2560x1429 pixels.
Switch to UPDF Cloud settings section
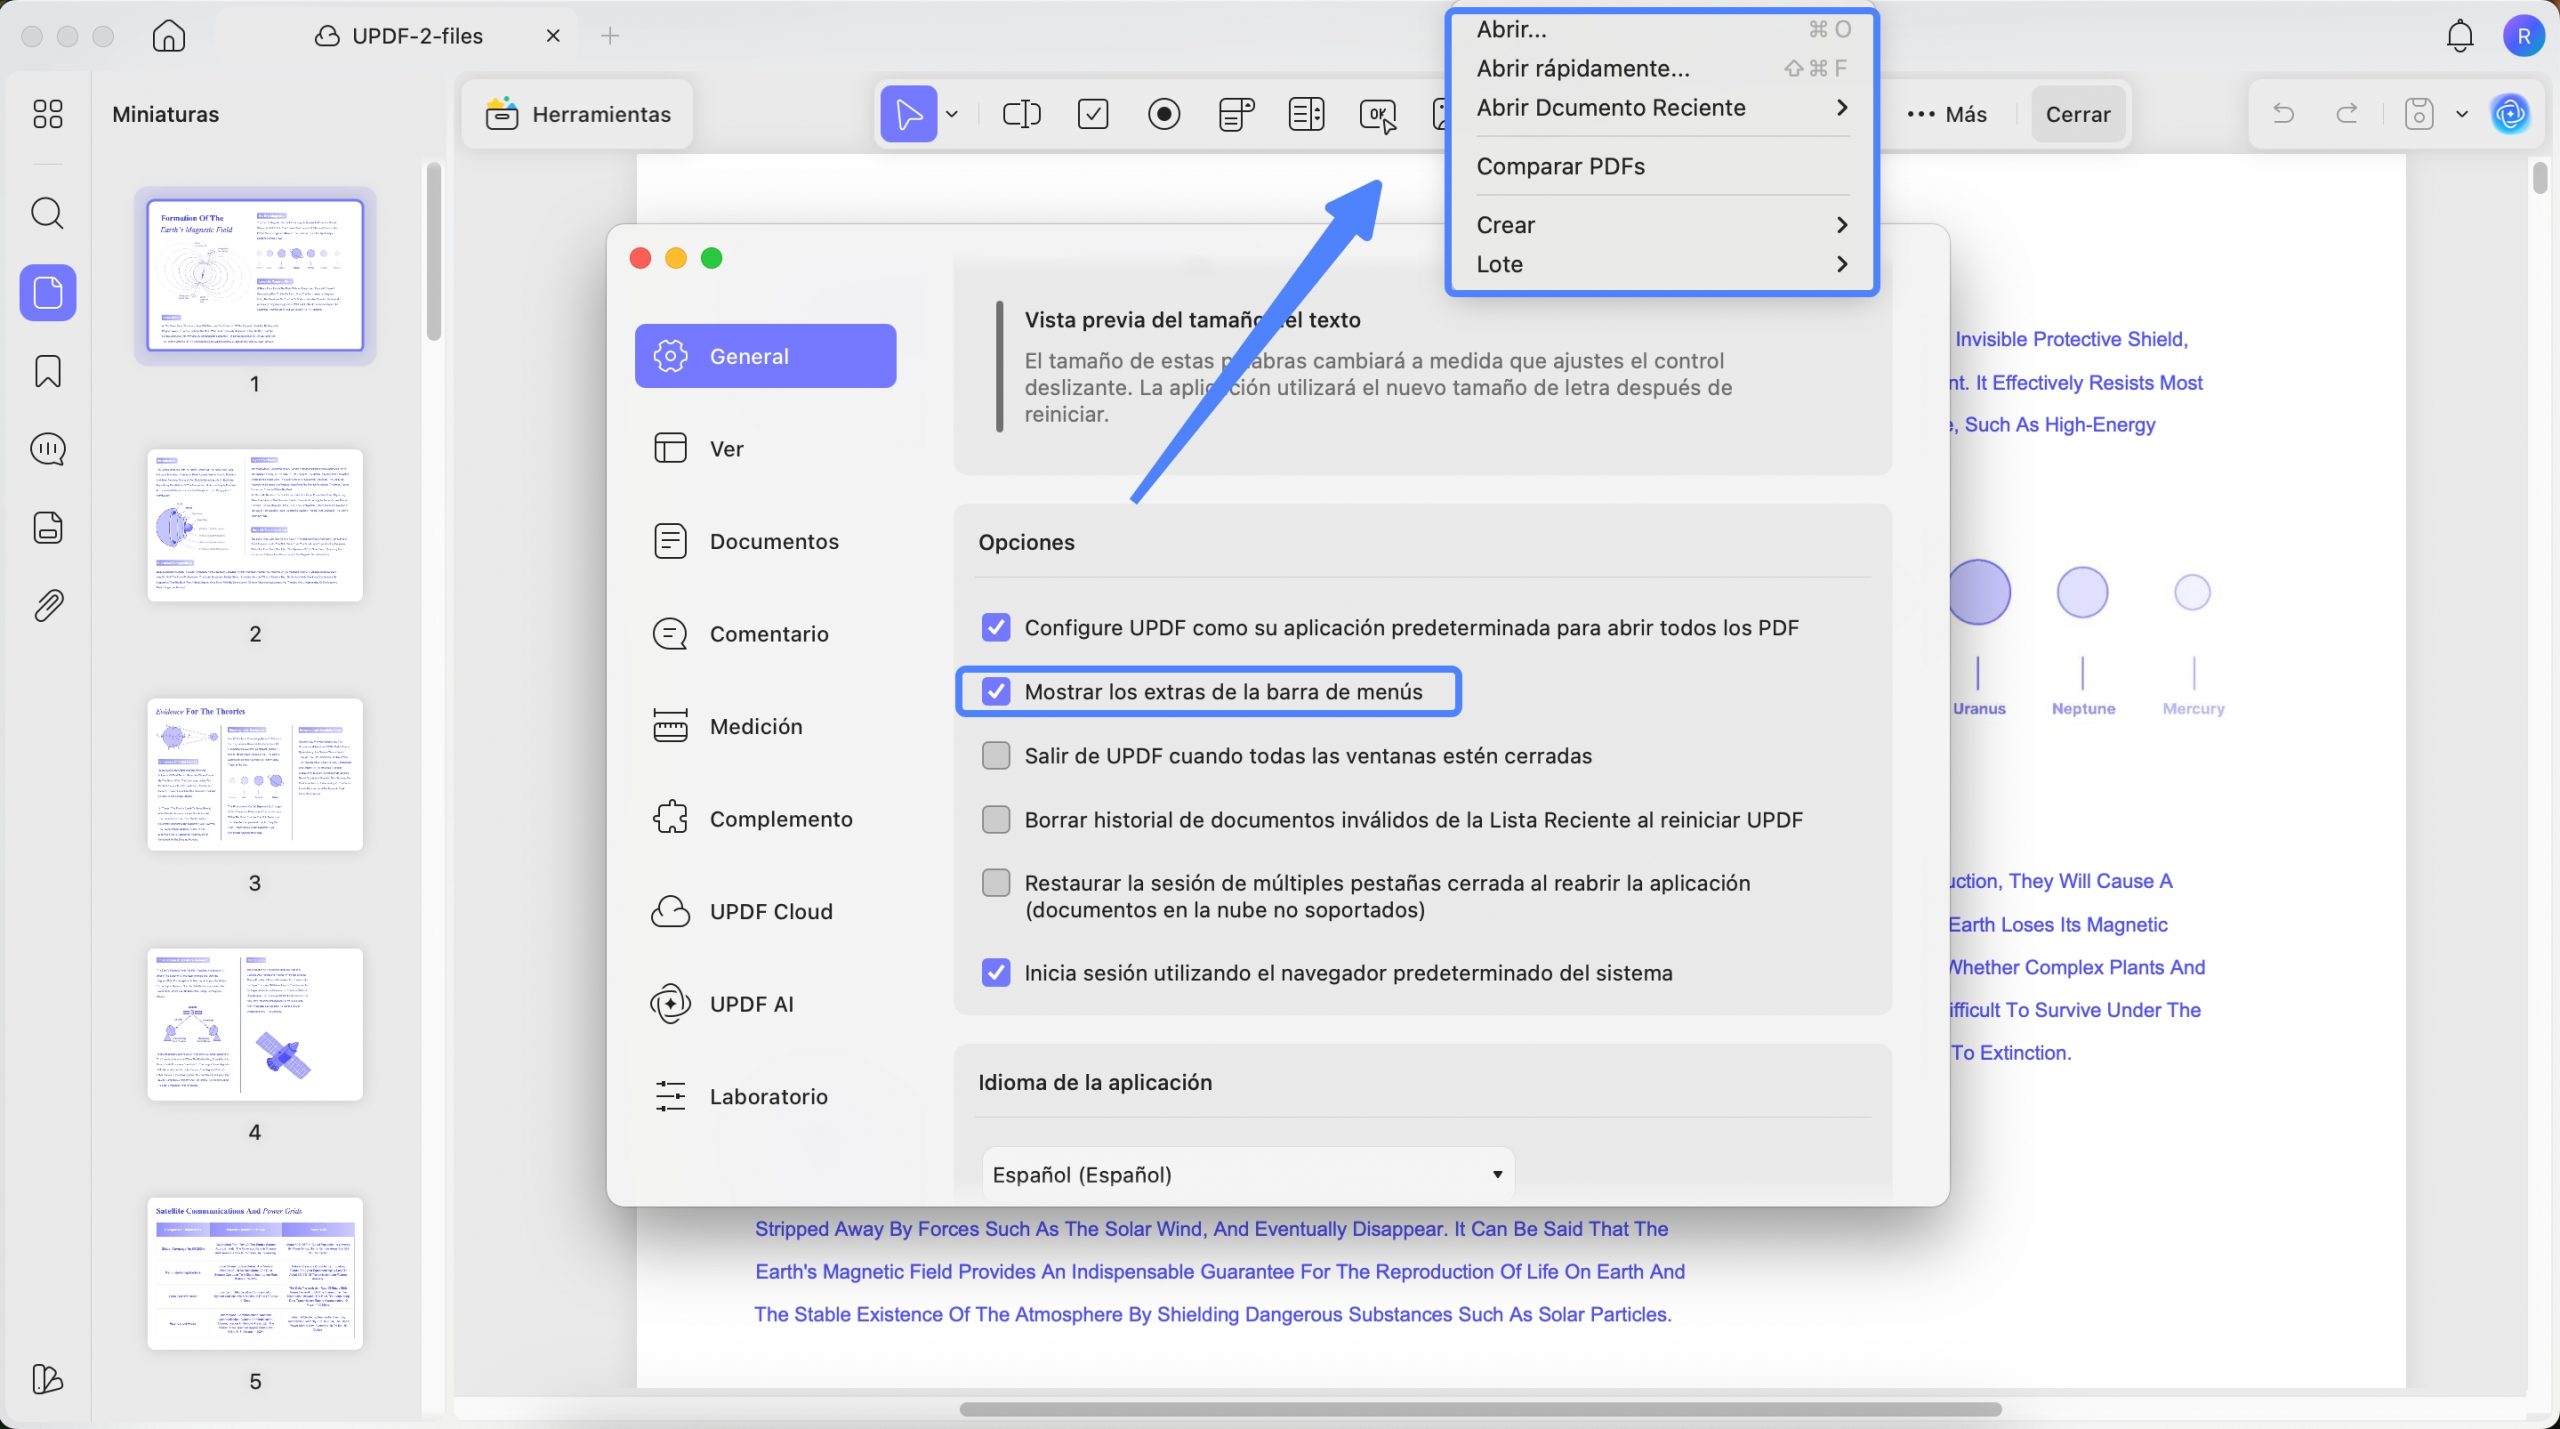coord(766,911)
